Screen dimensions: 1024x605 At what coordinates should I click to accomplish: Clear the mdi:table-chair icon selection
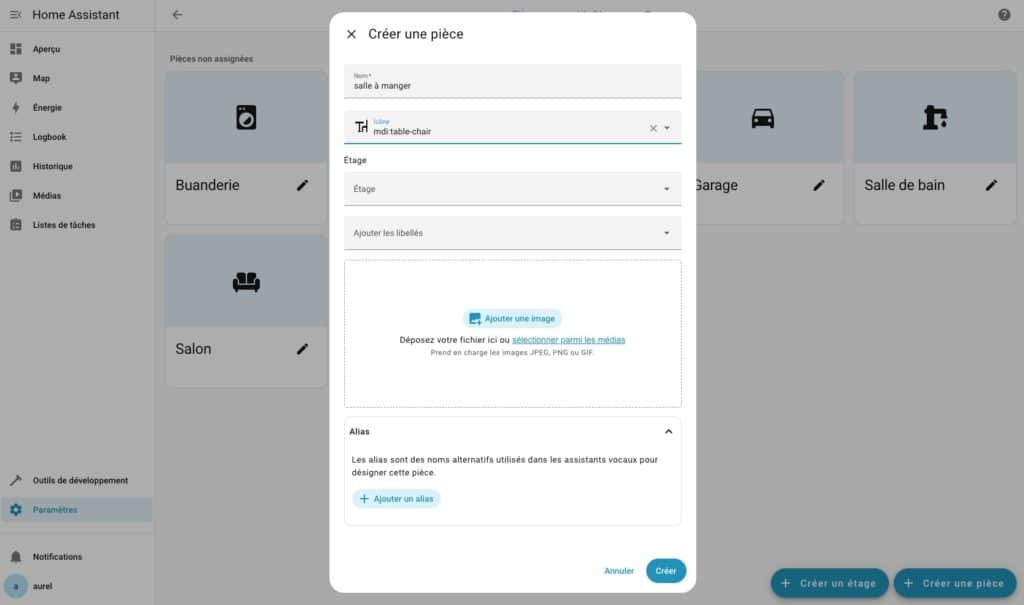[653, 128]
